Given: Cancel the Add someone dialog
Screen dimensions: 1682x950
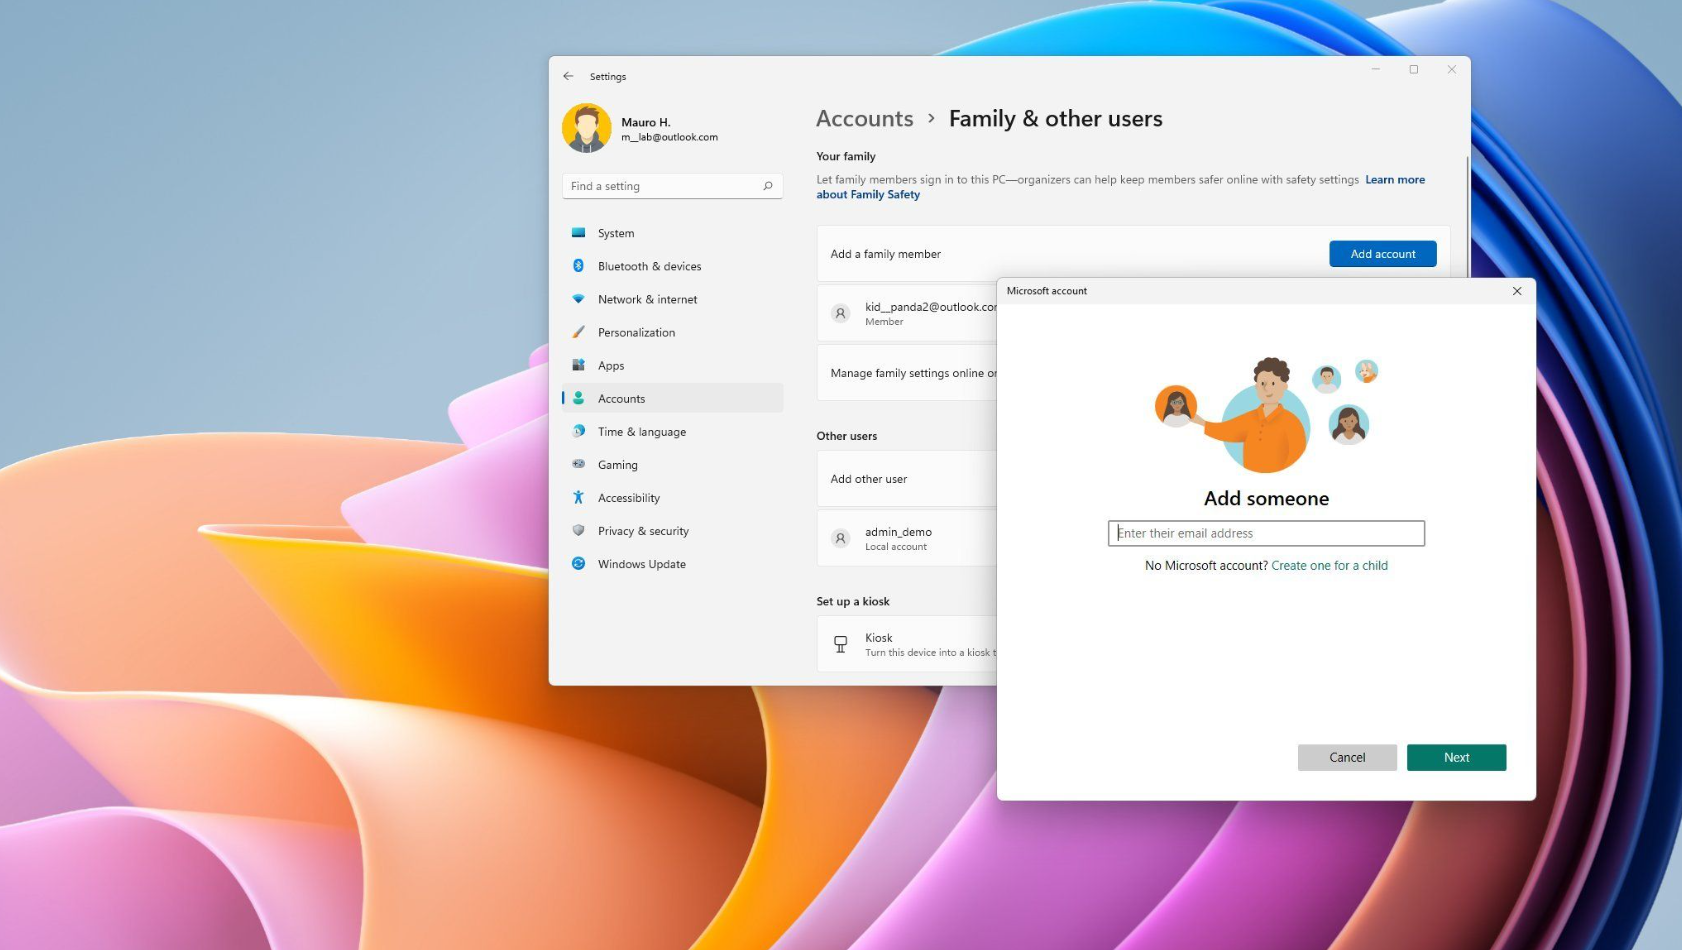Looking at the screenshot, I should point(1346,758).
